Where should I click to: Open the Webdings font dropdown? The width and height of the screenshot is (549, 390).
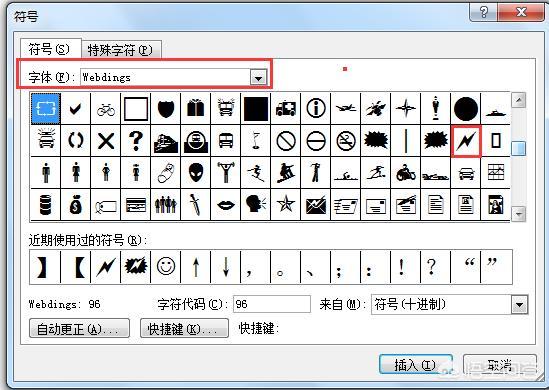point(258,77)
